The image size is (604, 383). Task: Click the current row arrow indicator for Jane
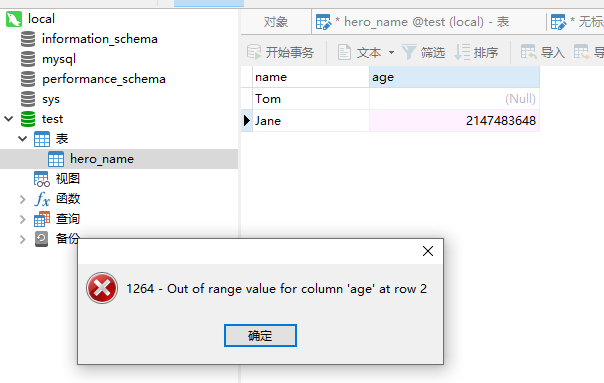(x=247, y=121)
